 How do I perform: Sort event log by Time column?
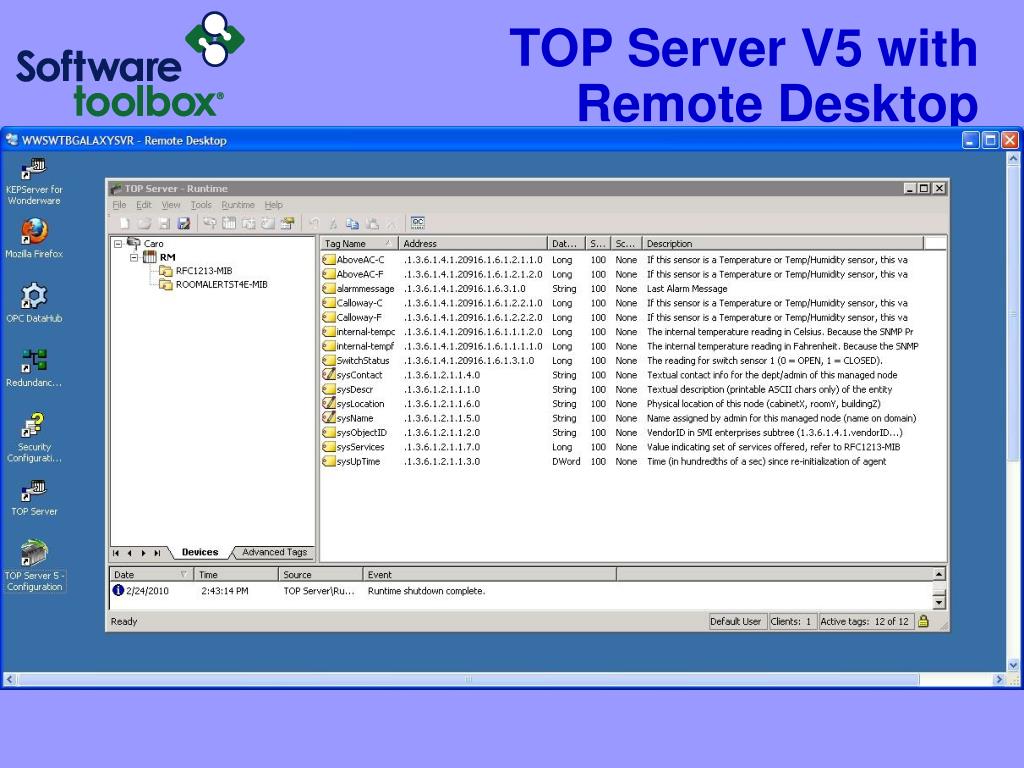(236, 575)
